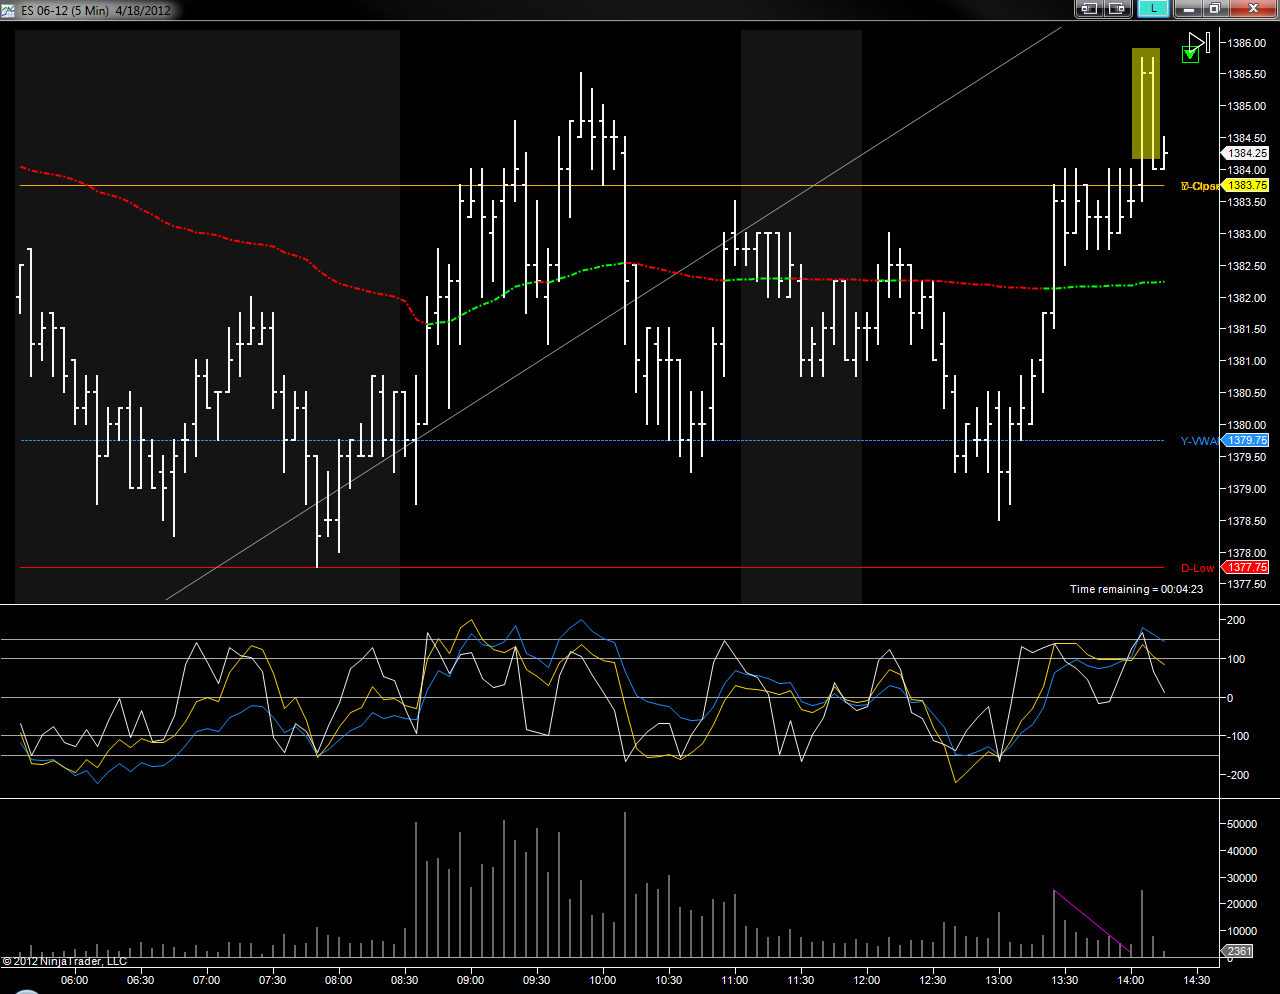Click the positive 200 oscillator axis label

point(1237,620)
